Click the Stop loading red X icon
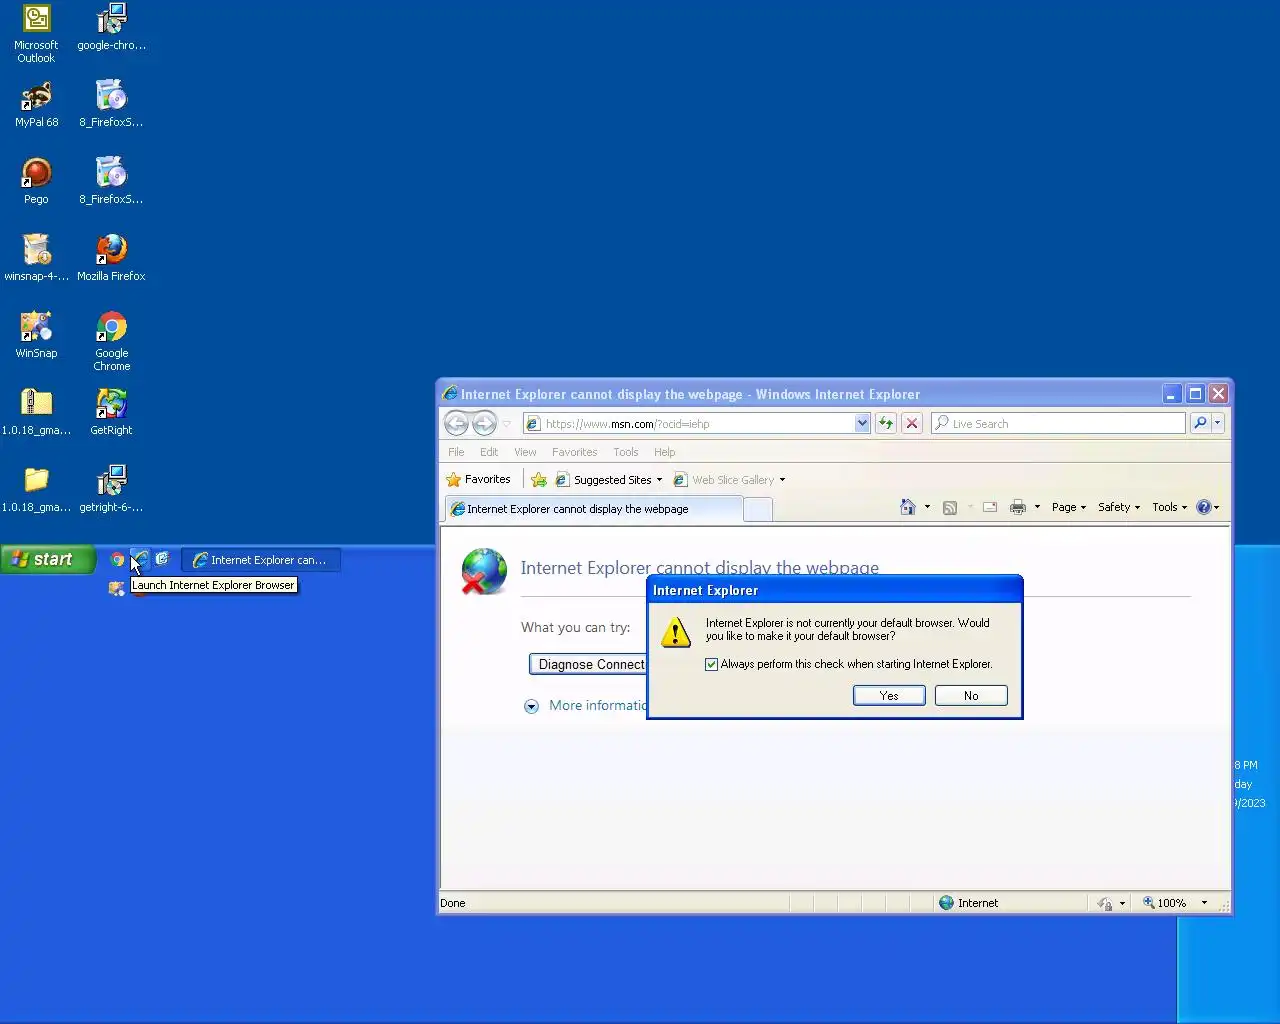 click(x=912, y=423)
